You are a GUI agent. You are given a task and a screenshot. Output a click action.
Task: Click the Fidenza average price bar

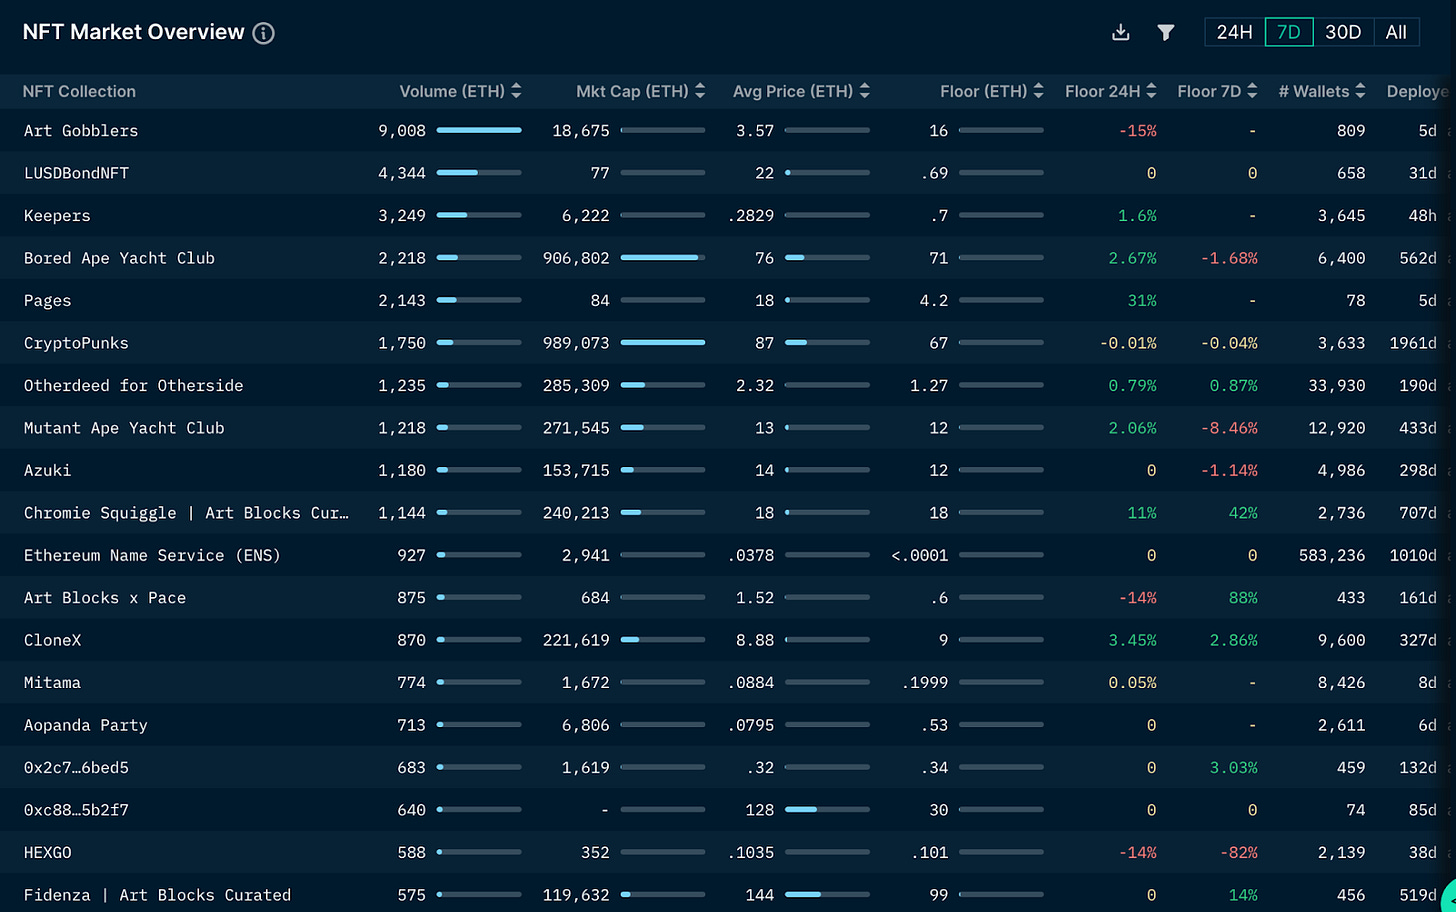pyautogui.click(x=827, y=894)
